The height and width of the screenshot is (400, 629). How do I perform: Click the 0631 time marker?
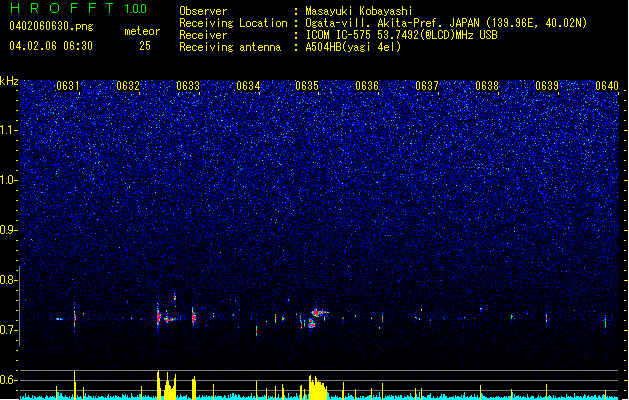point(68,86)
